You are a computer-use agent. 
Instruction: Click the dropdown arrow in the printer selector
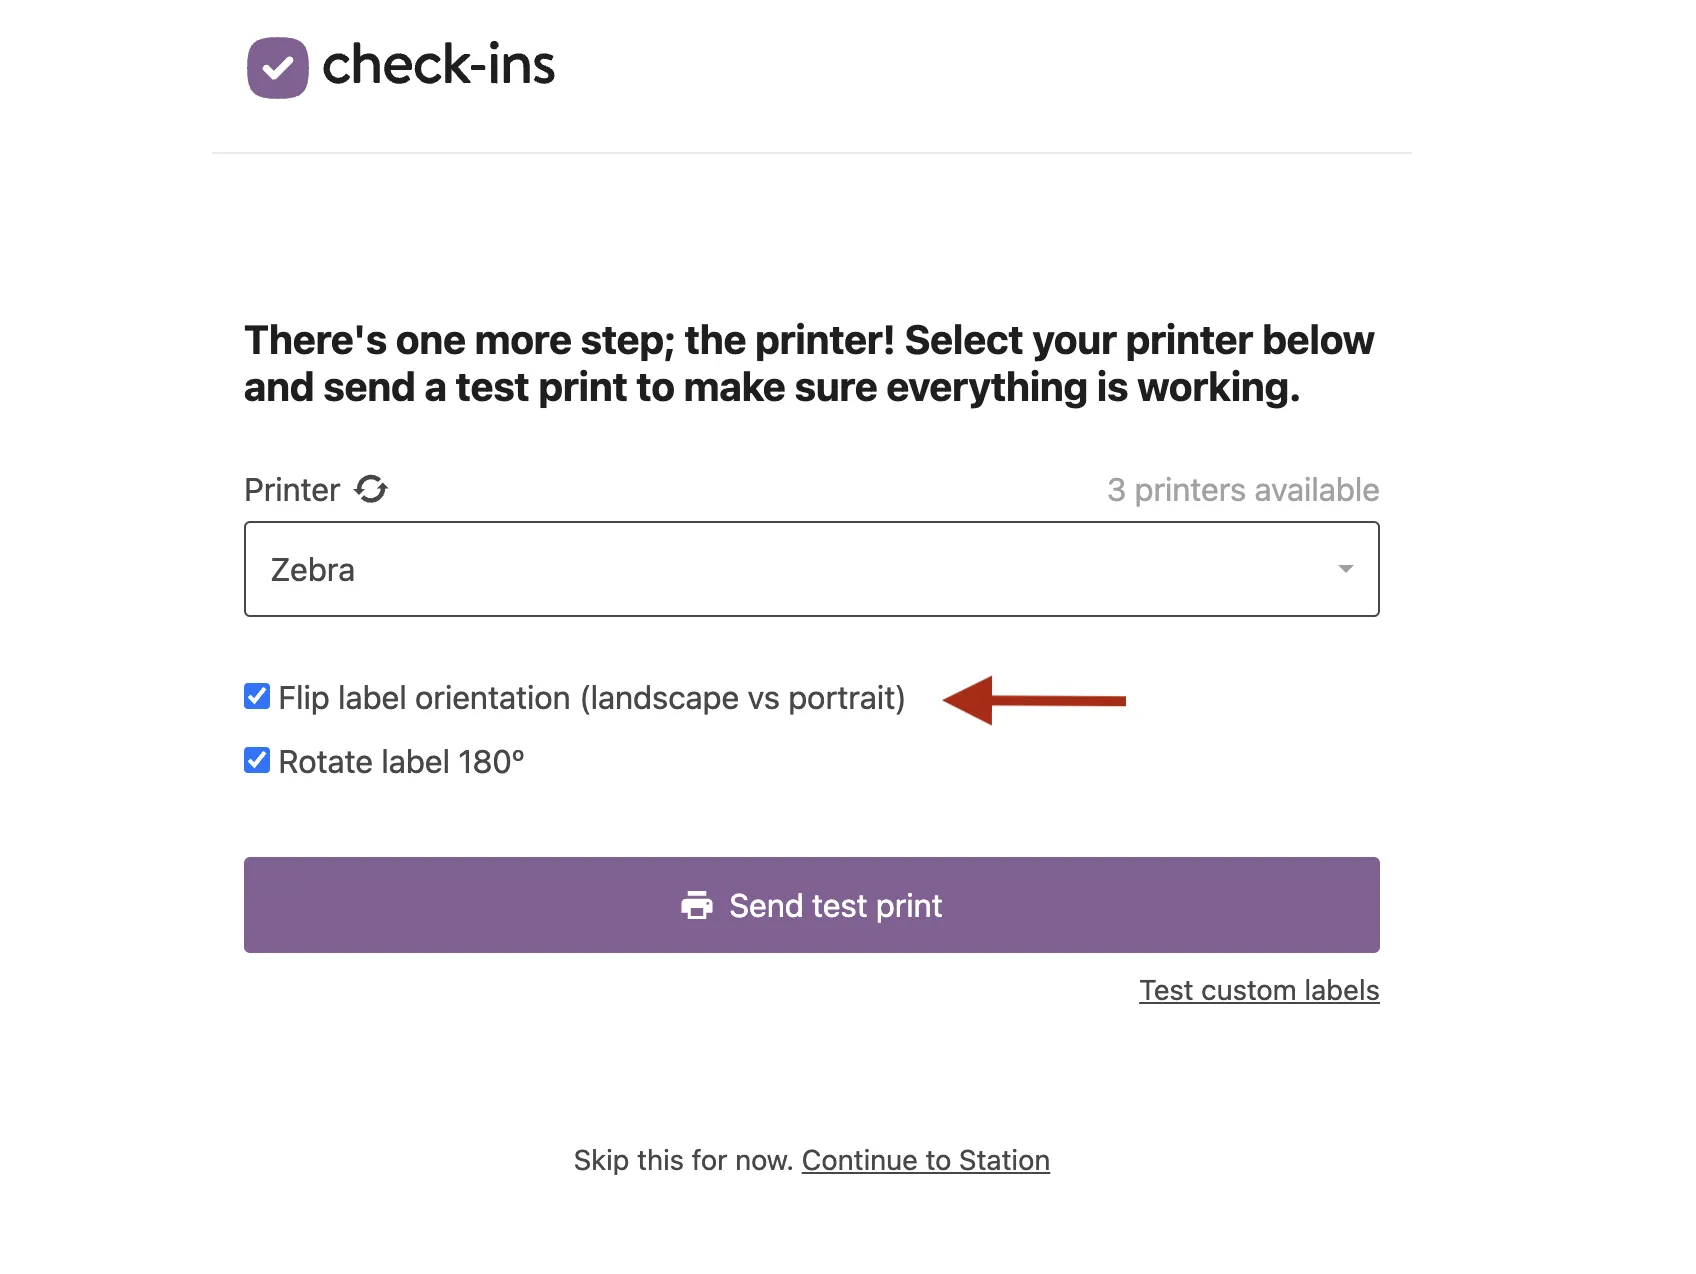[1345, 569]
